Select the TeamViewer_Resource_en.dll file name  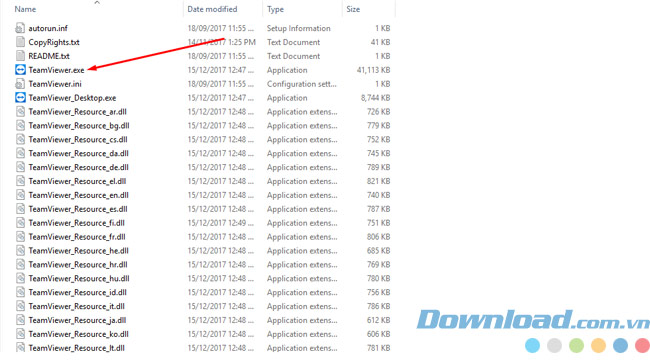(78, 195)
